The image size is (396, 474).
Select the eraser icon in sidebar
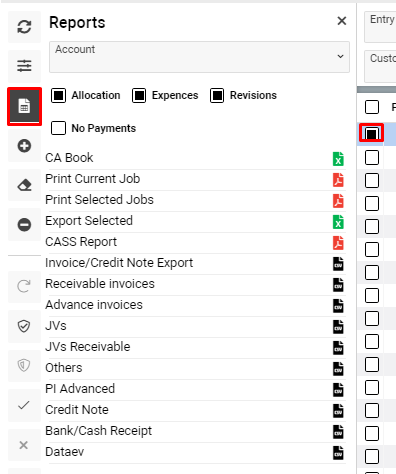[x=24, y=185]
